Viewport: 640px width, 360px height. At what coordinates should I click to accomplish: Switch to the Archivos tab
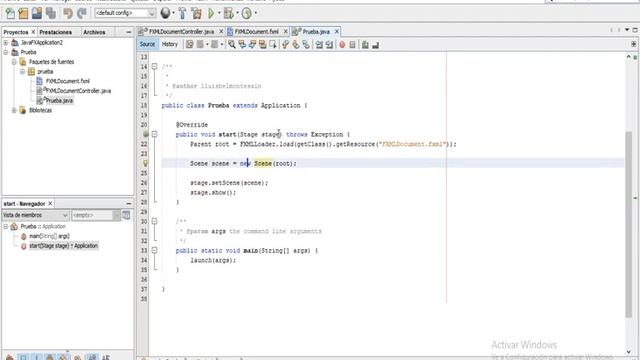point(94,32)
